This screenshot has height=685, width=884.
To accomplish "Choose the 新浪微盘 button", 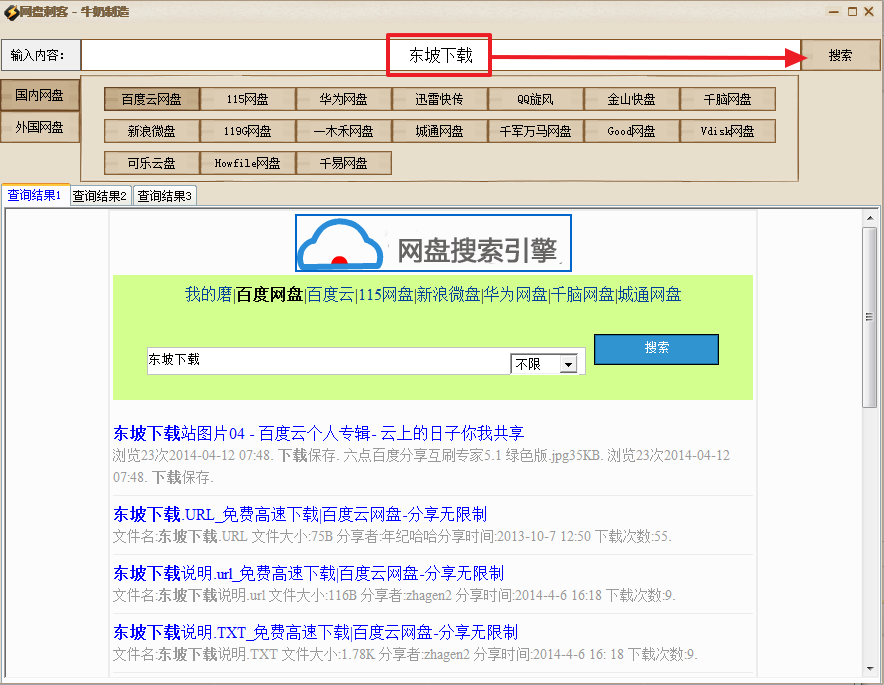I will point(152,131).
